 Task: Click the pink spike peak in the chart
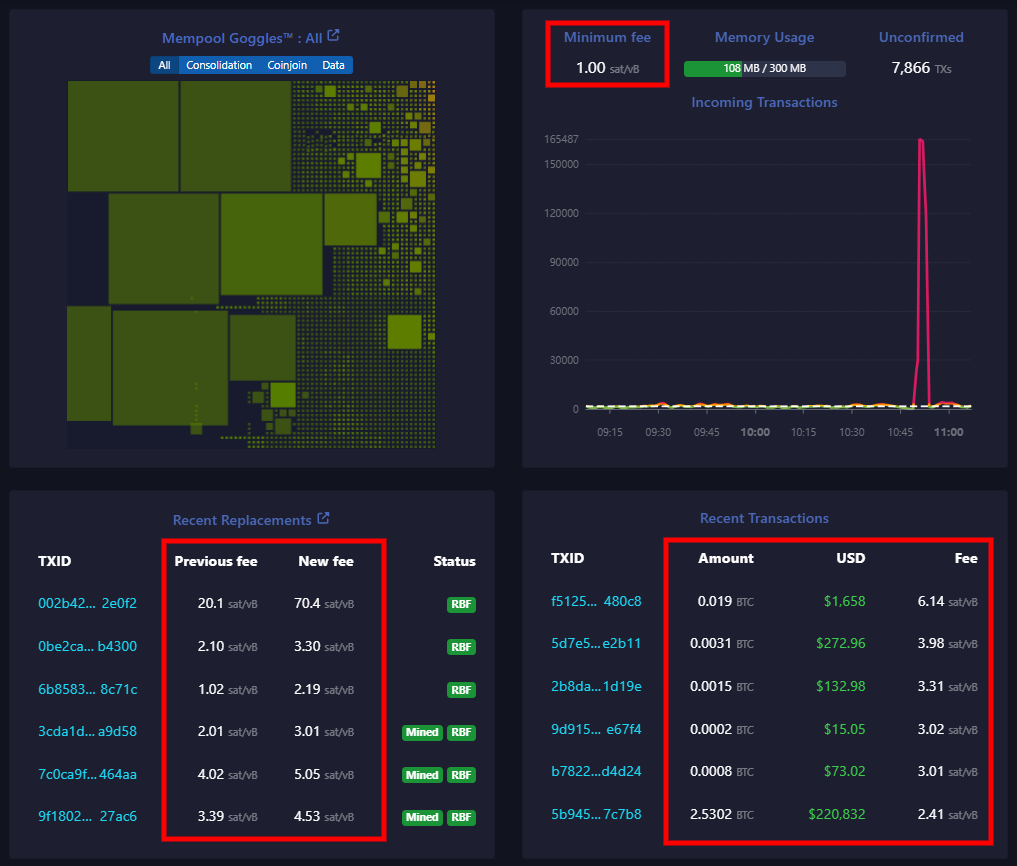point(920,141)
